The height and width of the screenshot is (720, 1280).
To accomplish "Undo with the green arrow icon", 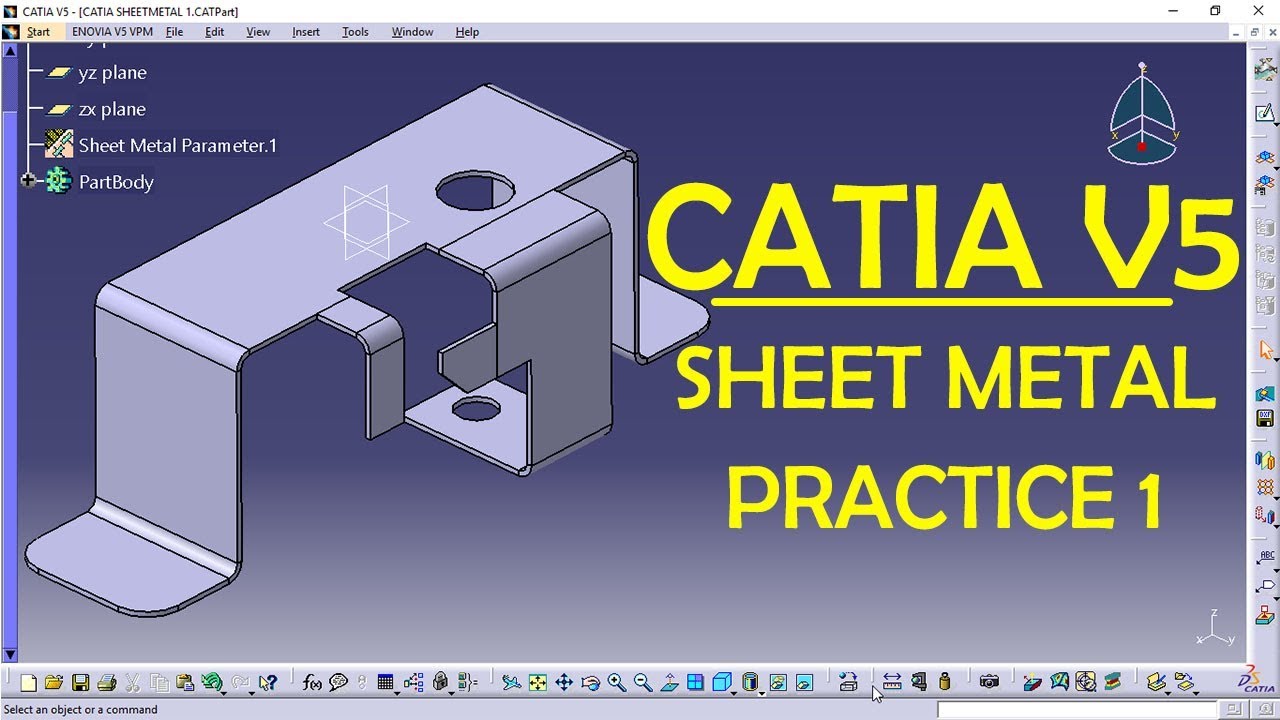I will click(x=211, y=683).
